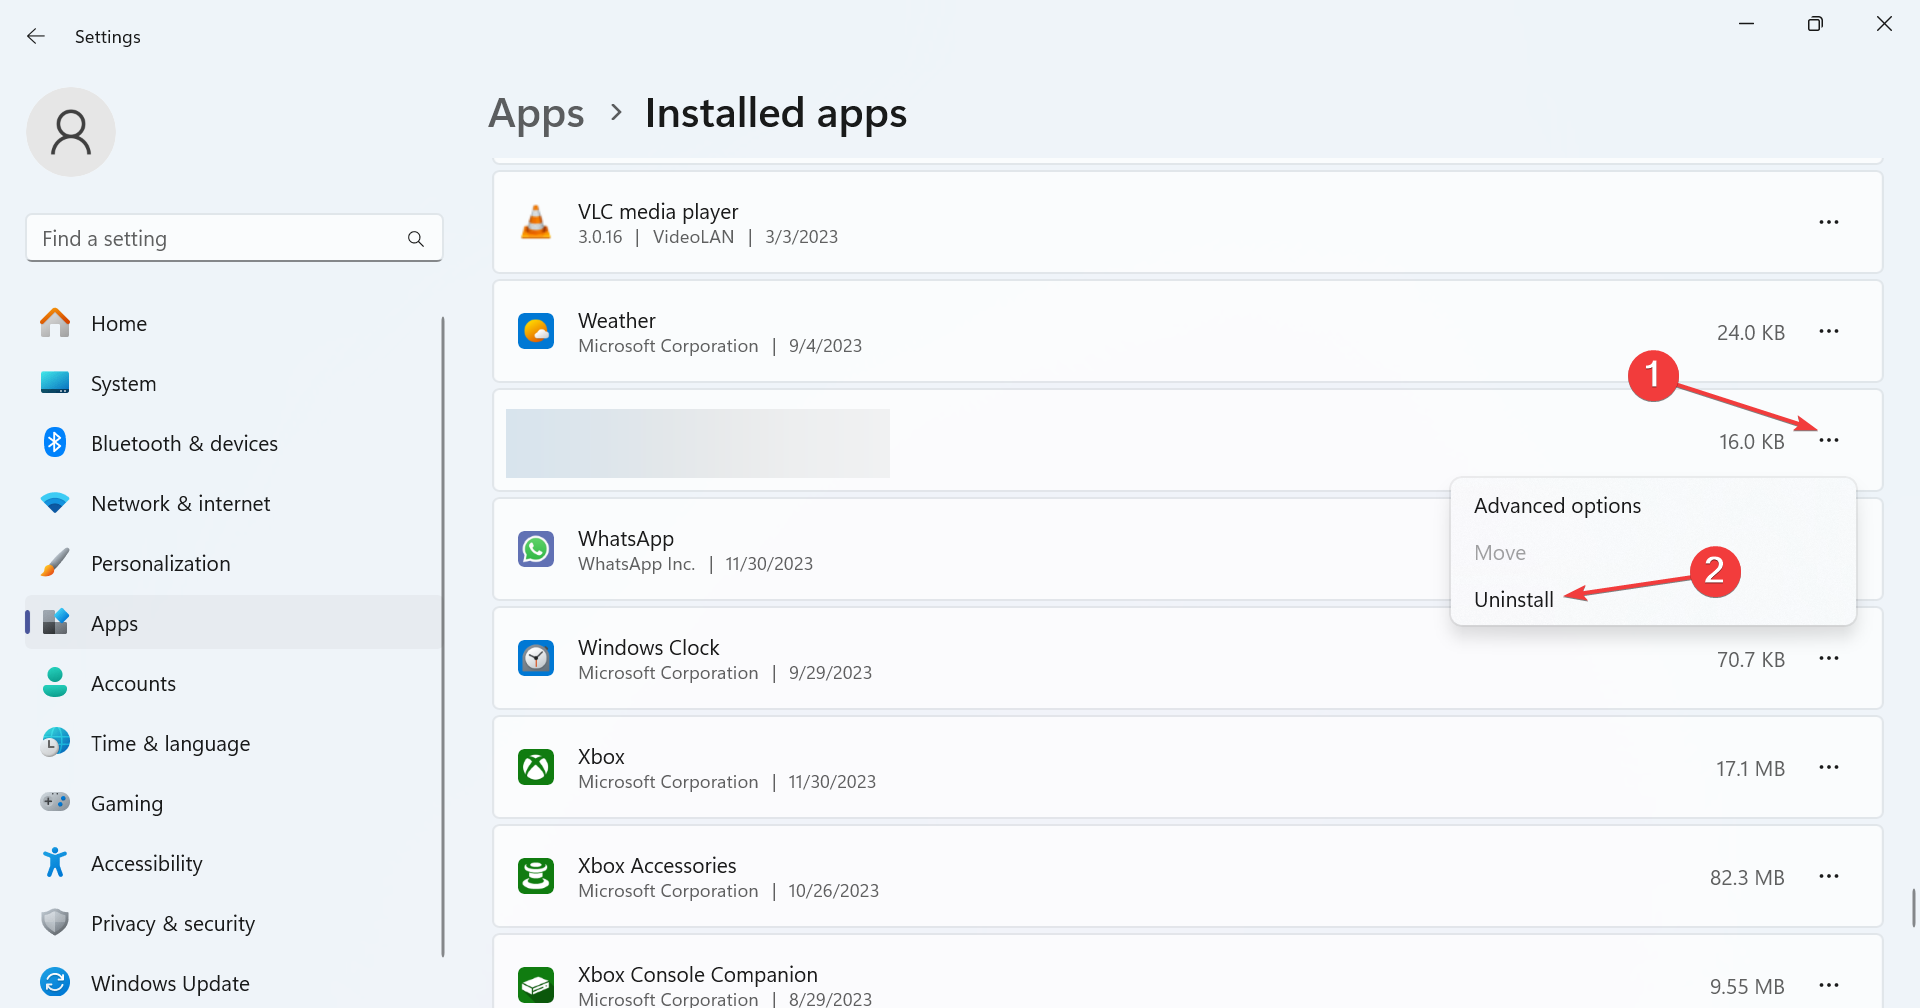Screen dimensions: 1920x1008
Task: Click the Weather app icon
Action: (x=536, y=331)
